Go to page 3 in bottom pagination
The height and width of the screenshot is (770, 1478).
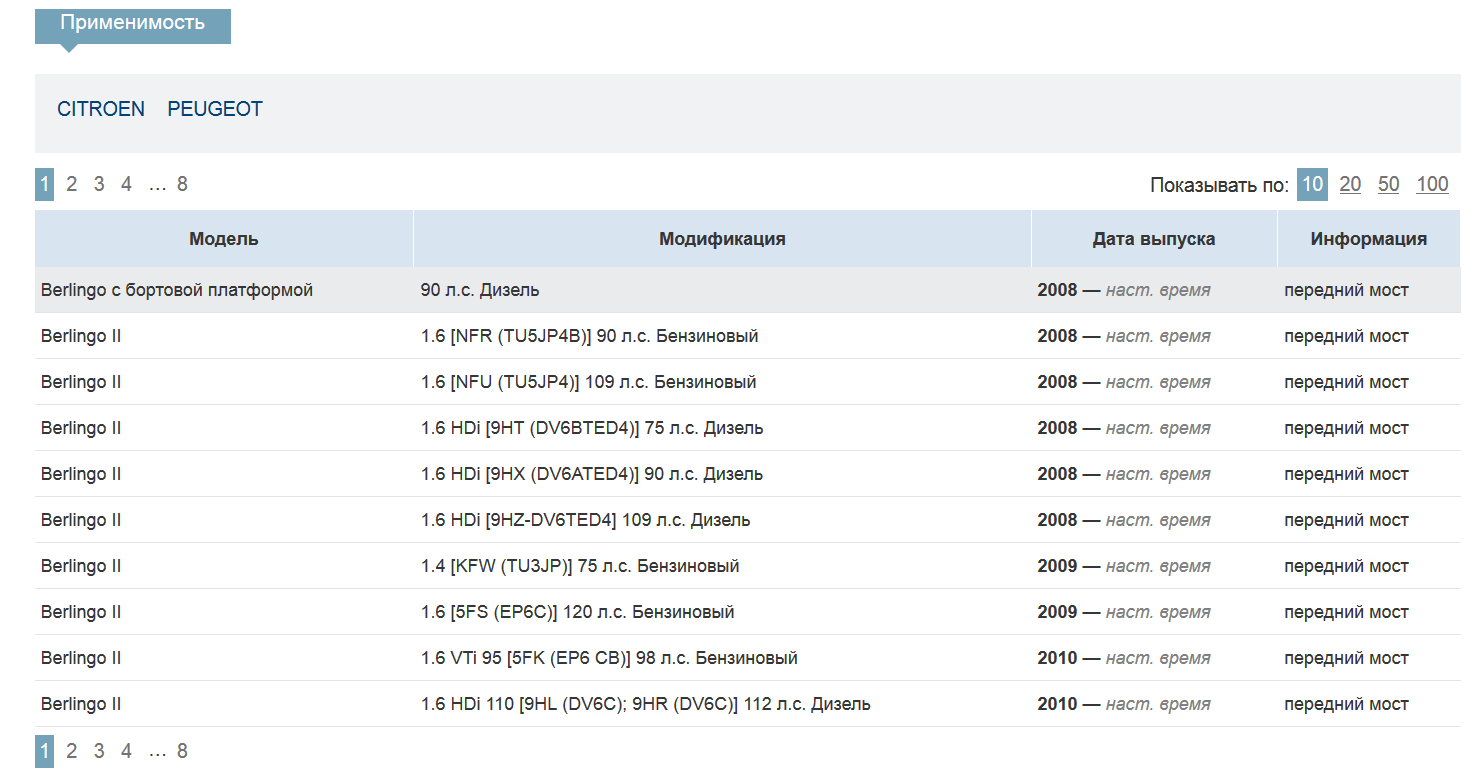(99, 751)
